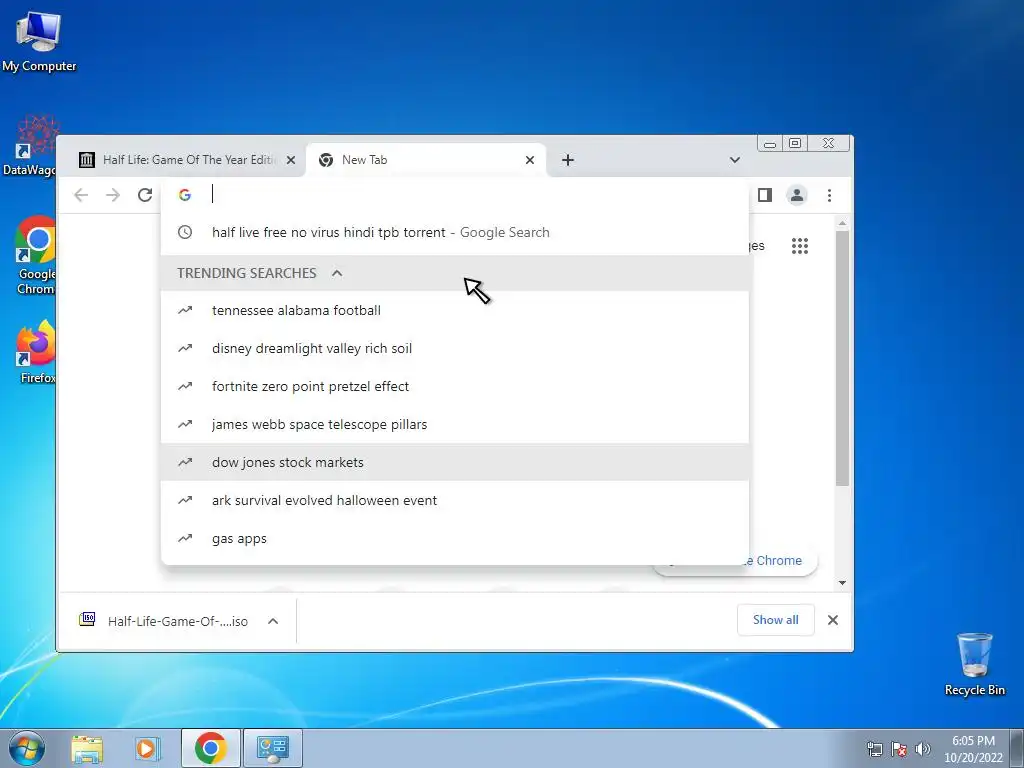The height and width of the screenshot is (768, 1024).
Task: Select the Firefox desktop shortcut
Action: tap(37, 353)
